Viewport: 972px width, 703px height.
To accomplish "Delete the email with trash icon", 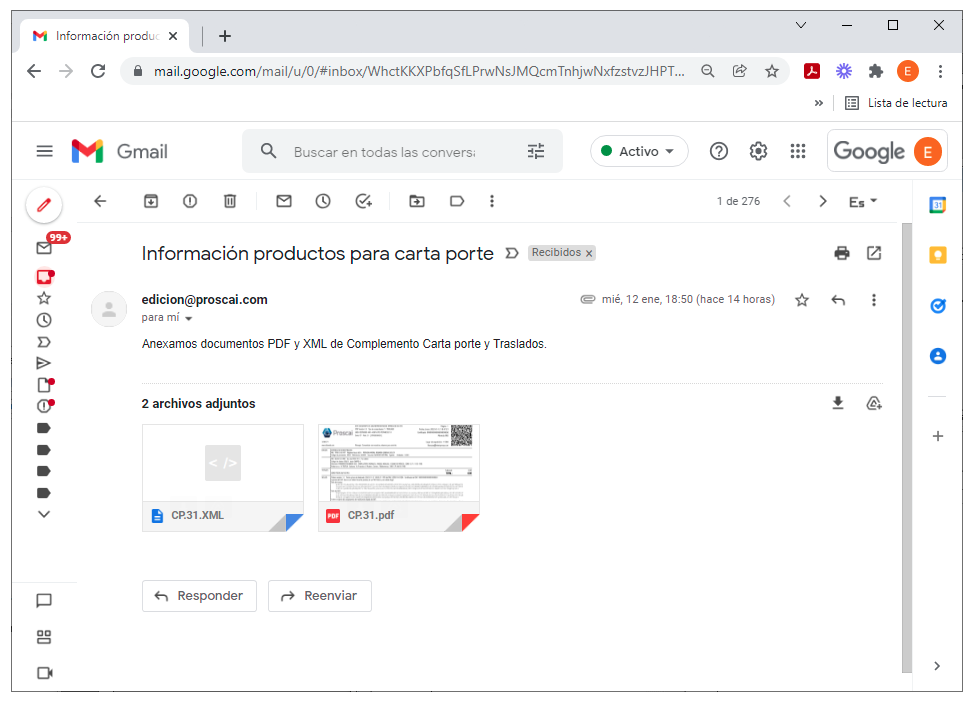I will (x=230, y=201).
